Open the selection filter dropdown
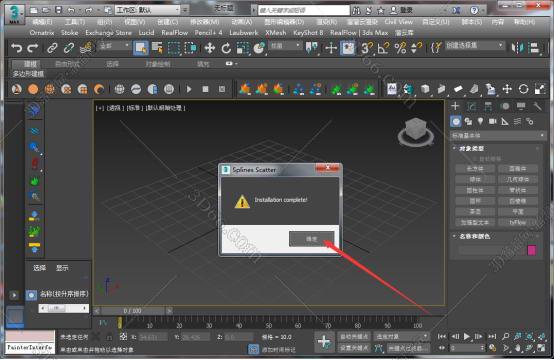This screenshot has height=360, width=554. [114, 46]
